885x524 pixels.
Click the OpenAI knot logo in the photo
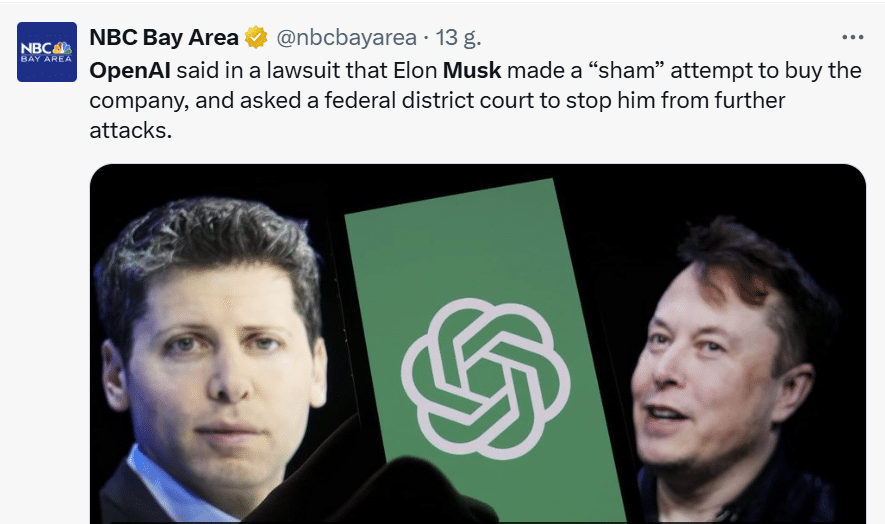point(485,379)
